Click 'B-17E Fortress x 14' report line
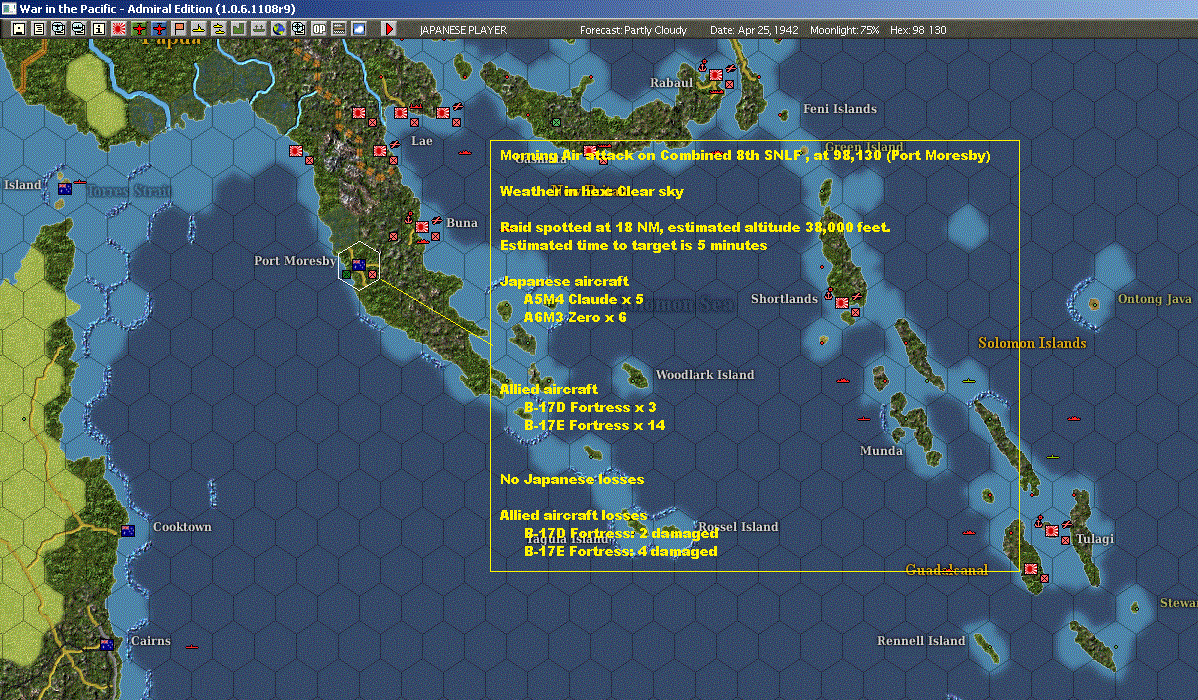Image resolution: width=1198 pixels, height=700 pixels. tap(594, 425)
